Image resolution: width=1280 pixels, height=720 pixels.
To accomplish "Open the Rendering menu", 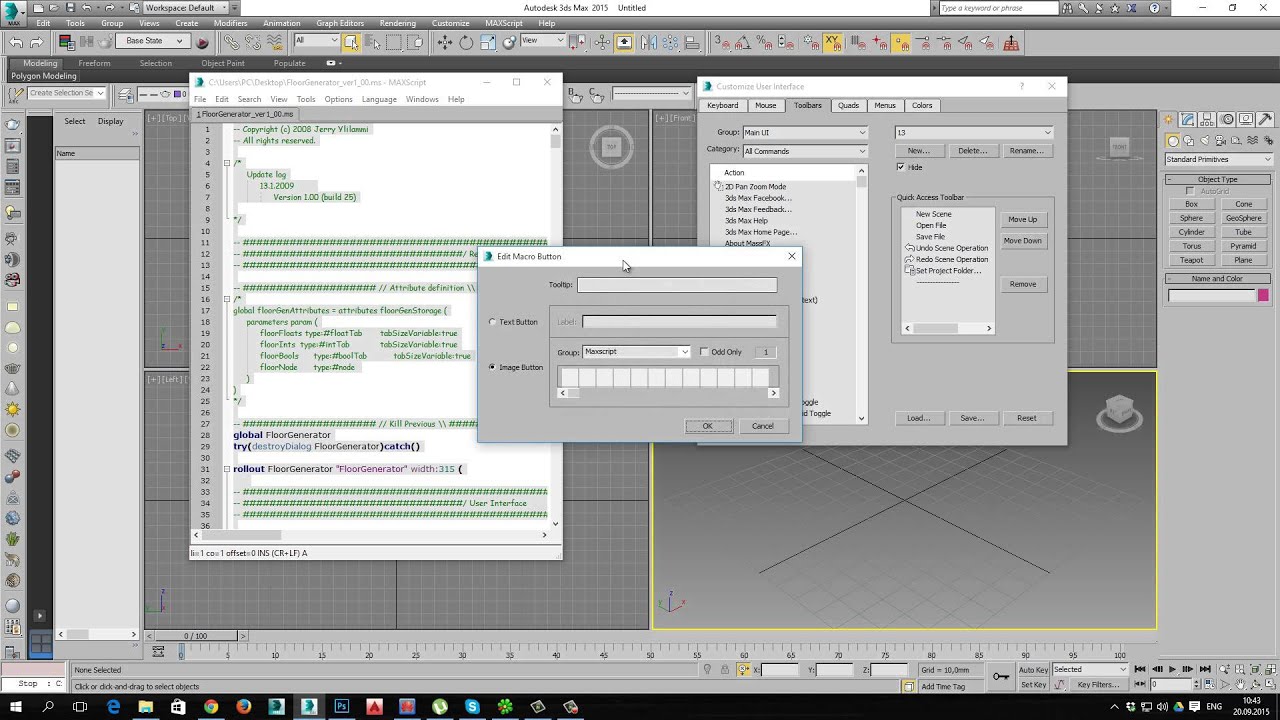I will (x=398, y=23).
